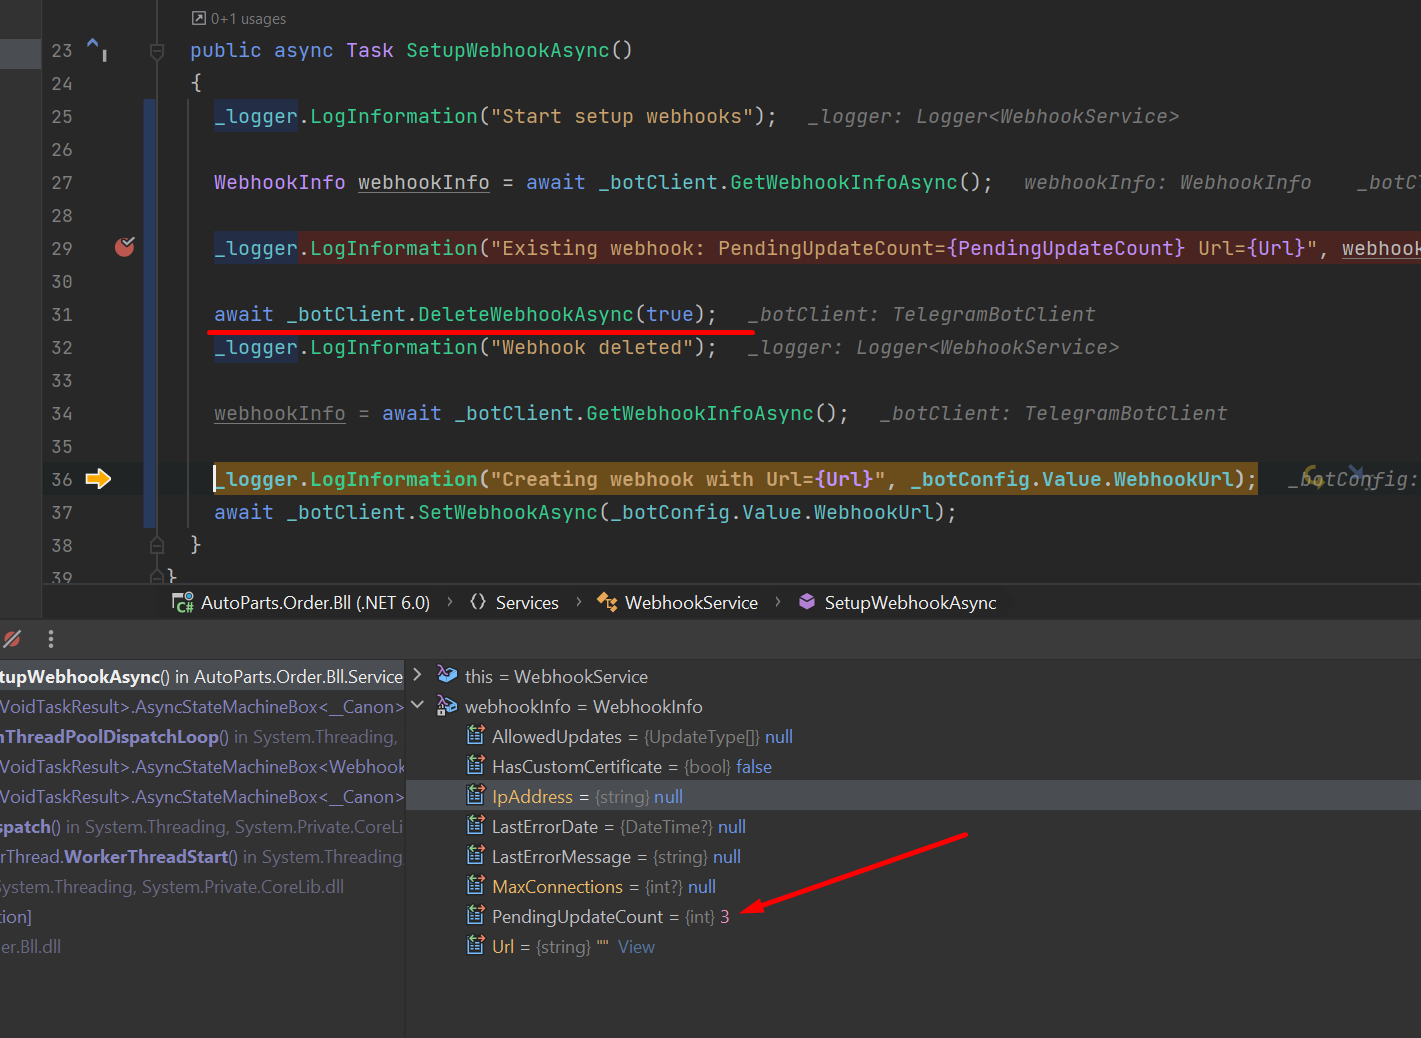The height and width of the screenshot is (1038, 1421).
Task: Click the '0+1 usages' code lens link
Action: coord(248,18)
